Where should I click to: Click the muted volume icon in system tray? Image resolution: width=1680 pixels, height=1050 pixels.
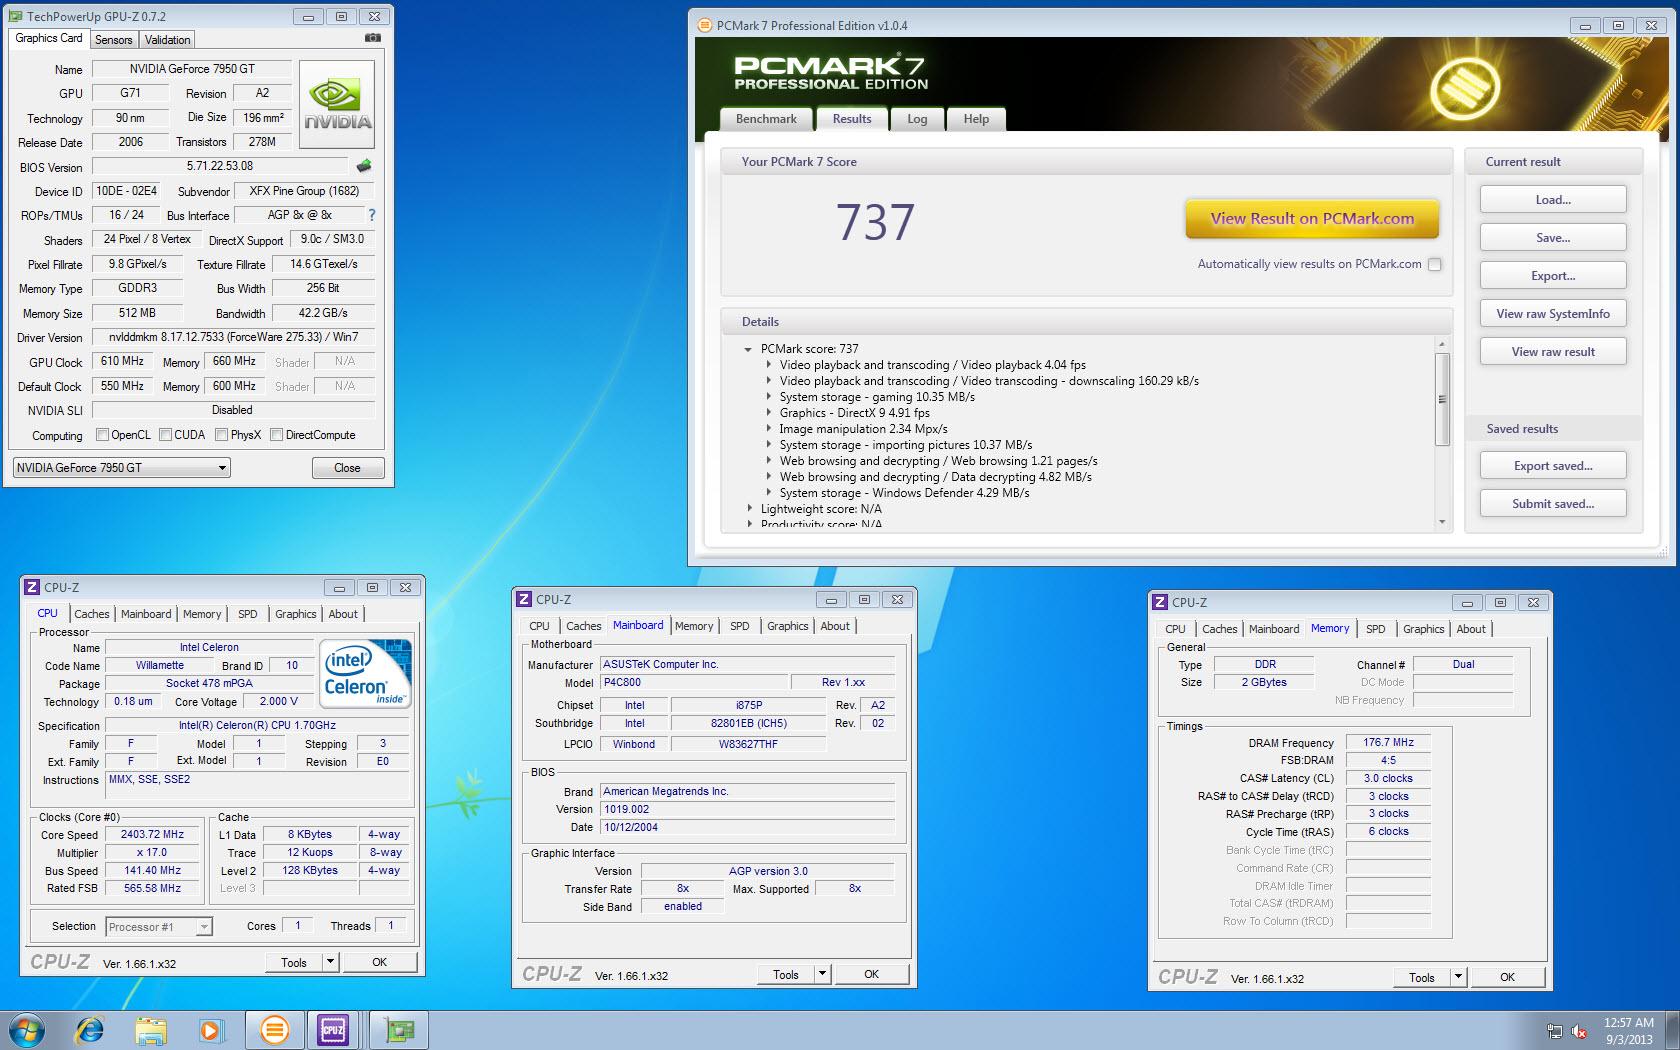pos(1579,1031)
